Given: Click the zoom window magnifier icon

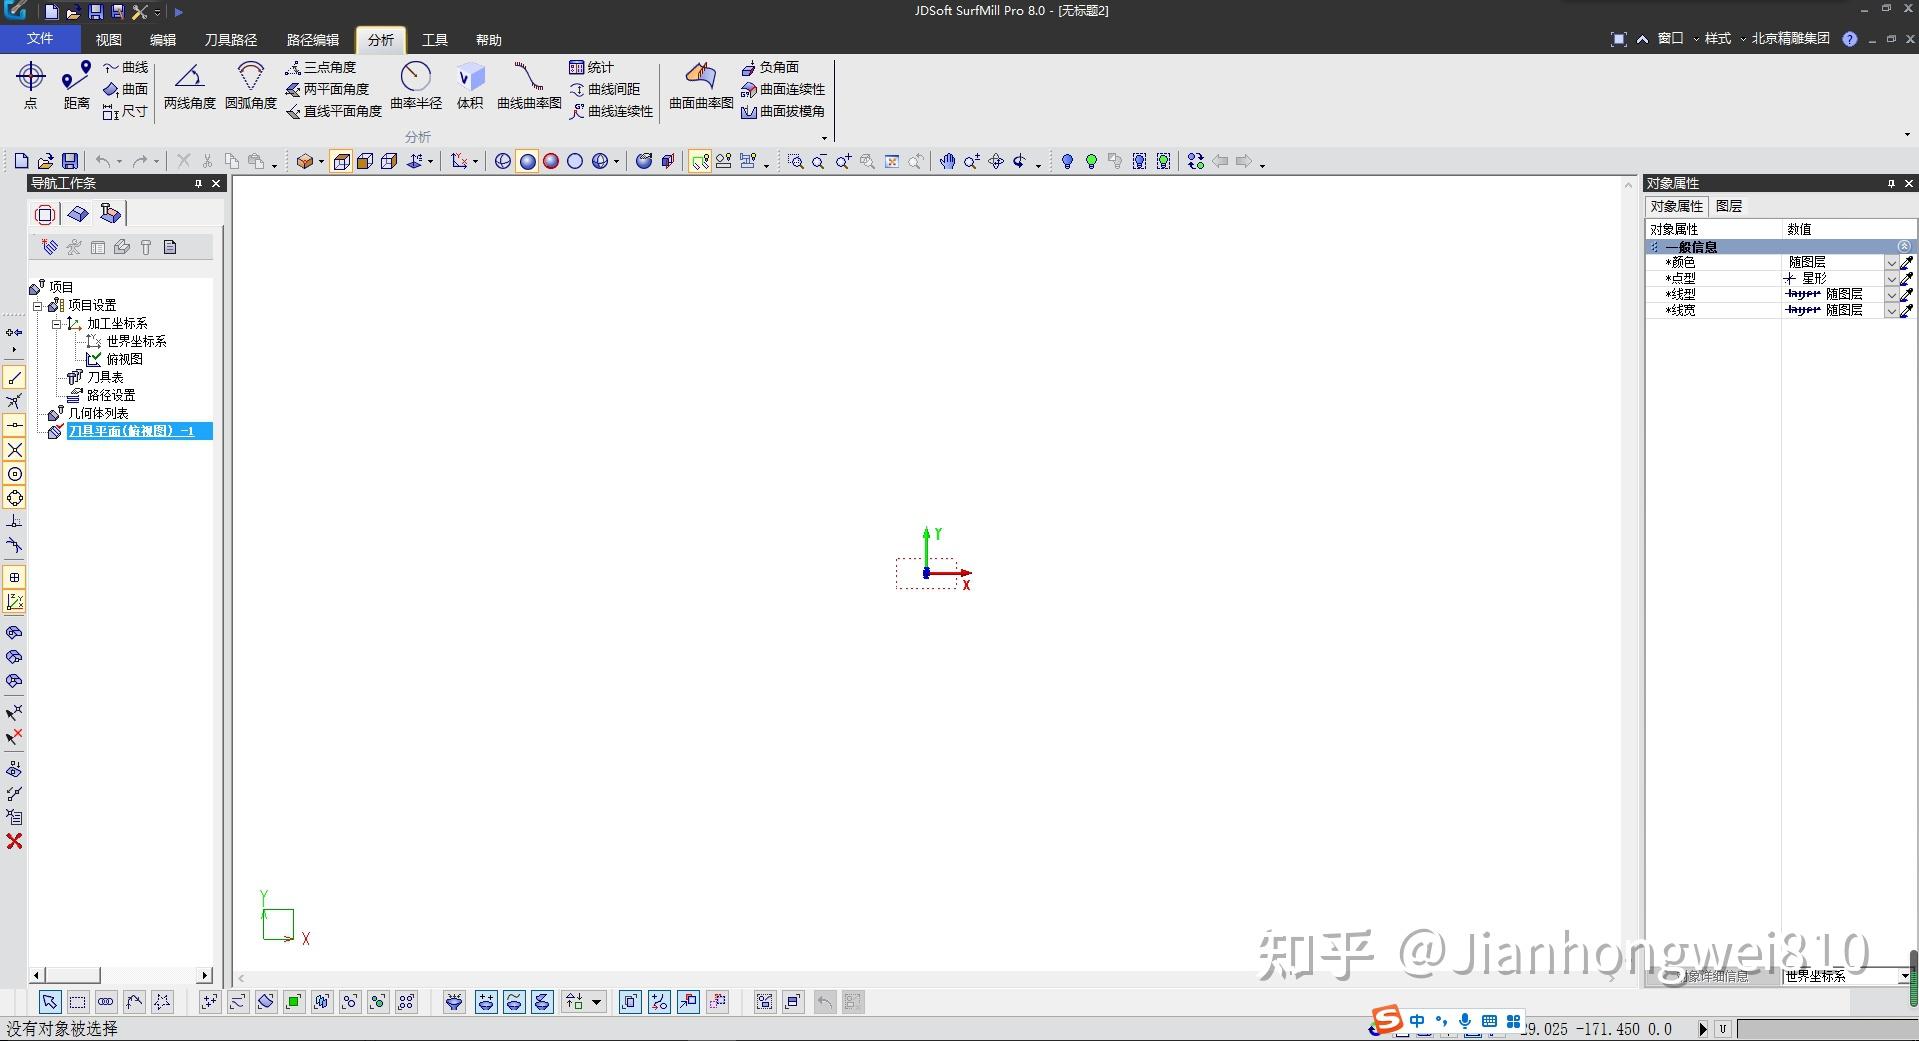Looking at the screenshot, I should coord(795,161).
